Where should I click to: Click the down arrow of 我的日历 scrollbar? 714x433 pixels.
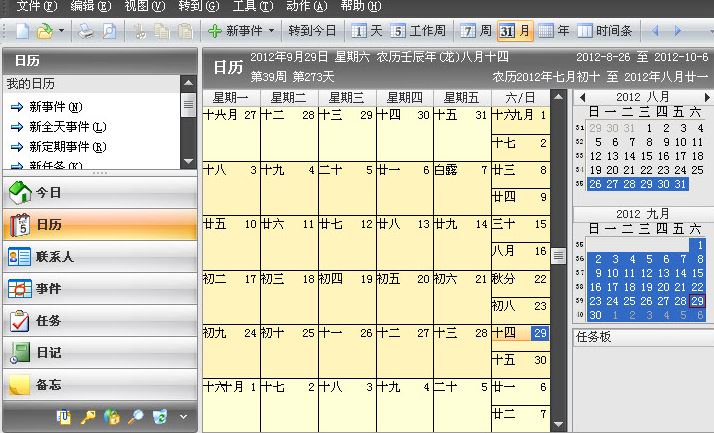(x=189, y=161)
